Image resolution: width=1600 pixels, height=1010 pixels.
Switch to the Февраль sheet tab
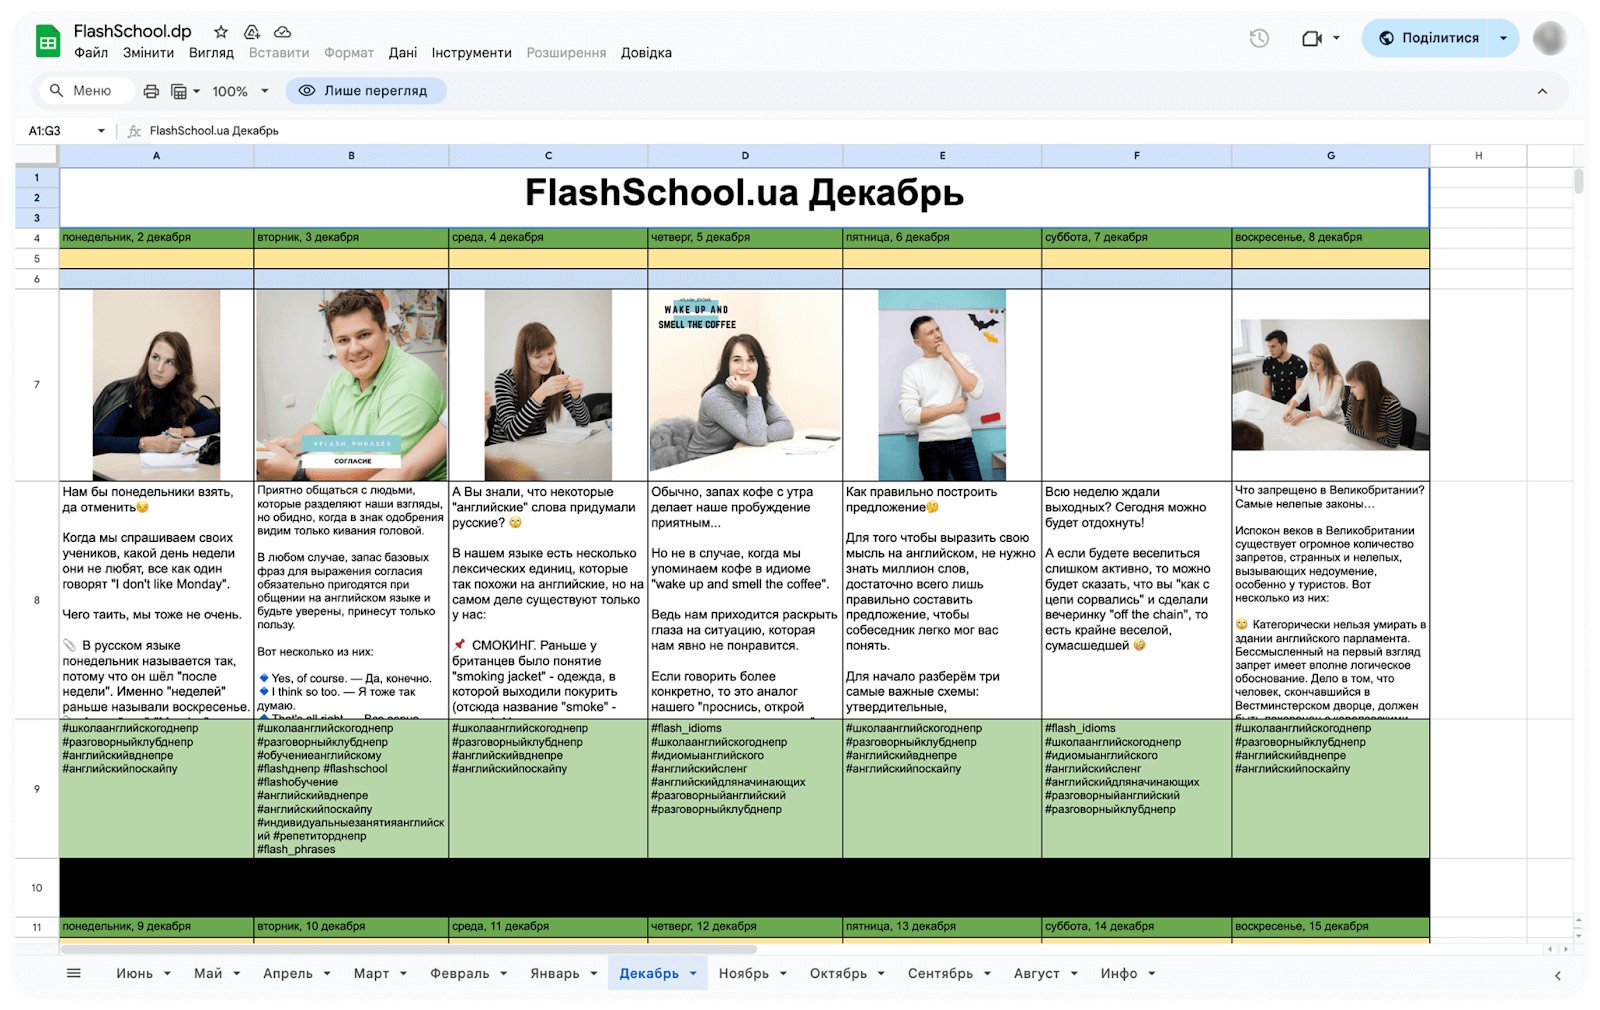(460, 973)
